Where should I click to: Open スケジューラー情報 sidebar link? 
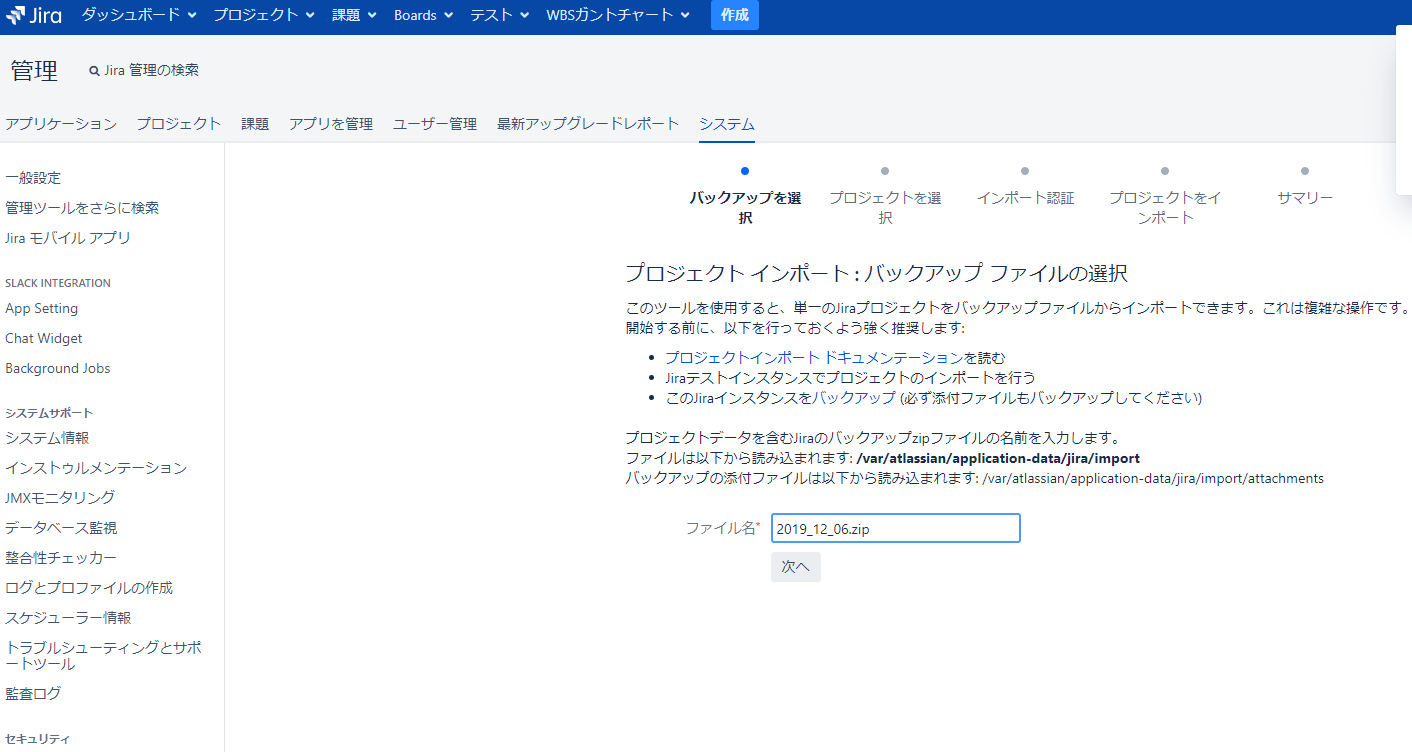pos(68,618)
